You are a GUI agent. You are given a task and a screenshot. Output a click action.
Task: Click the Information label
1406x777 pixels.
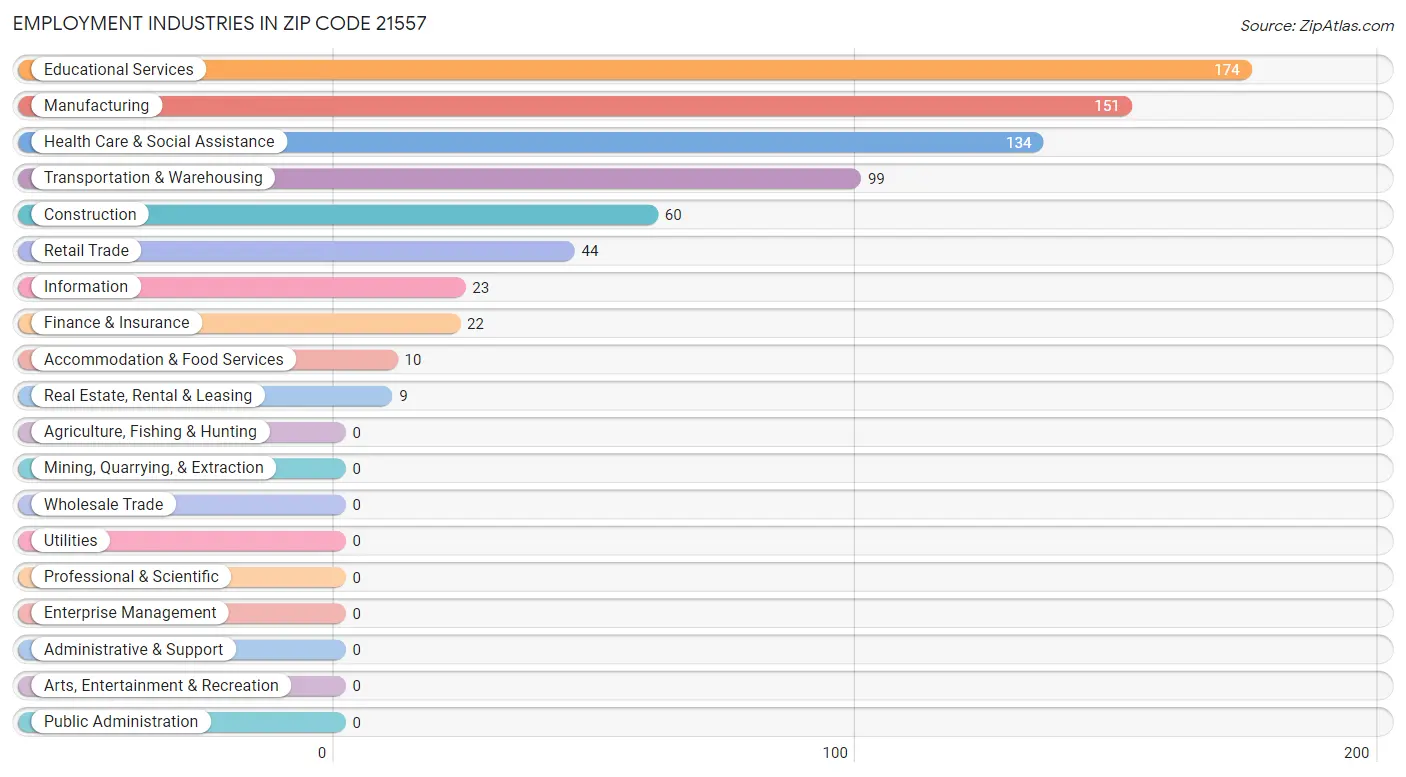click(86, 287)
